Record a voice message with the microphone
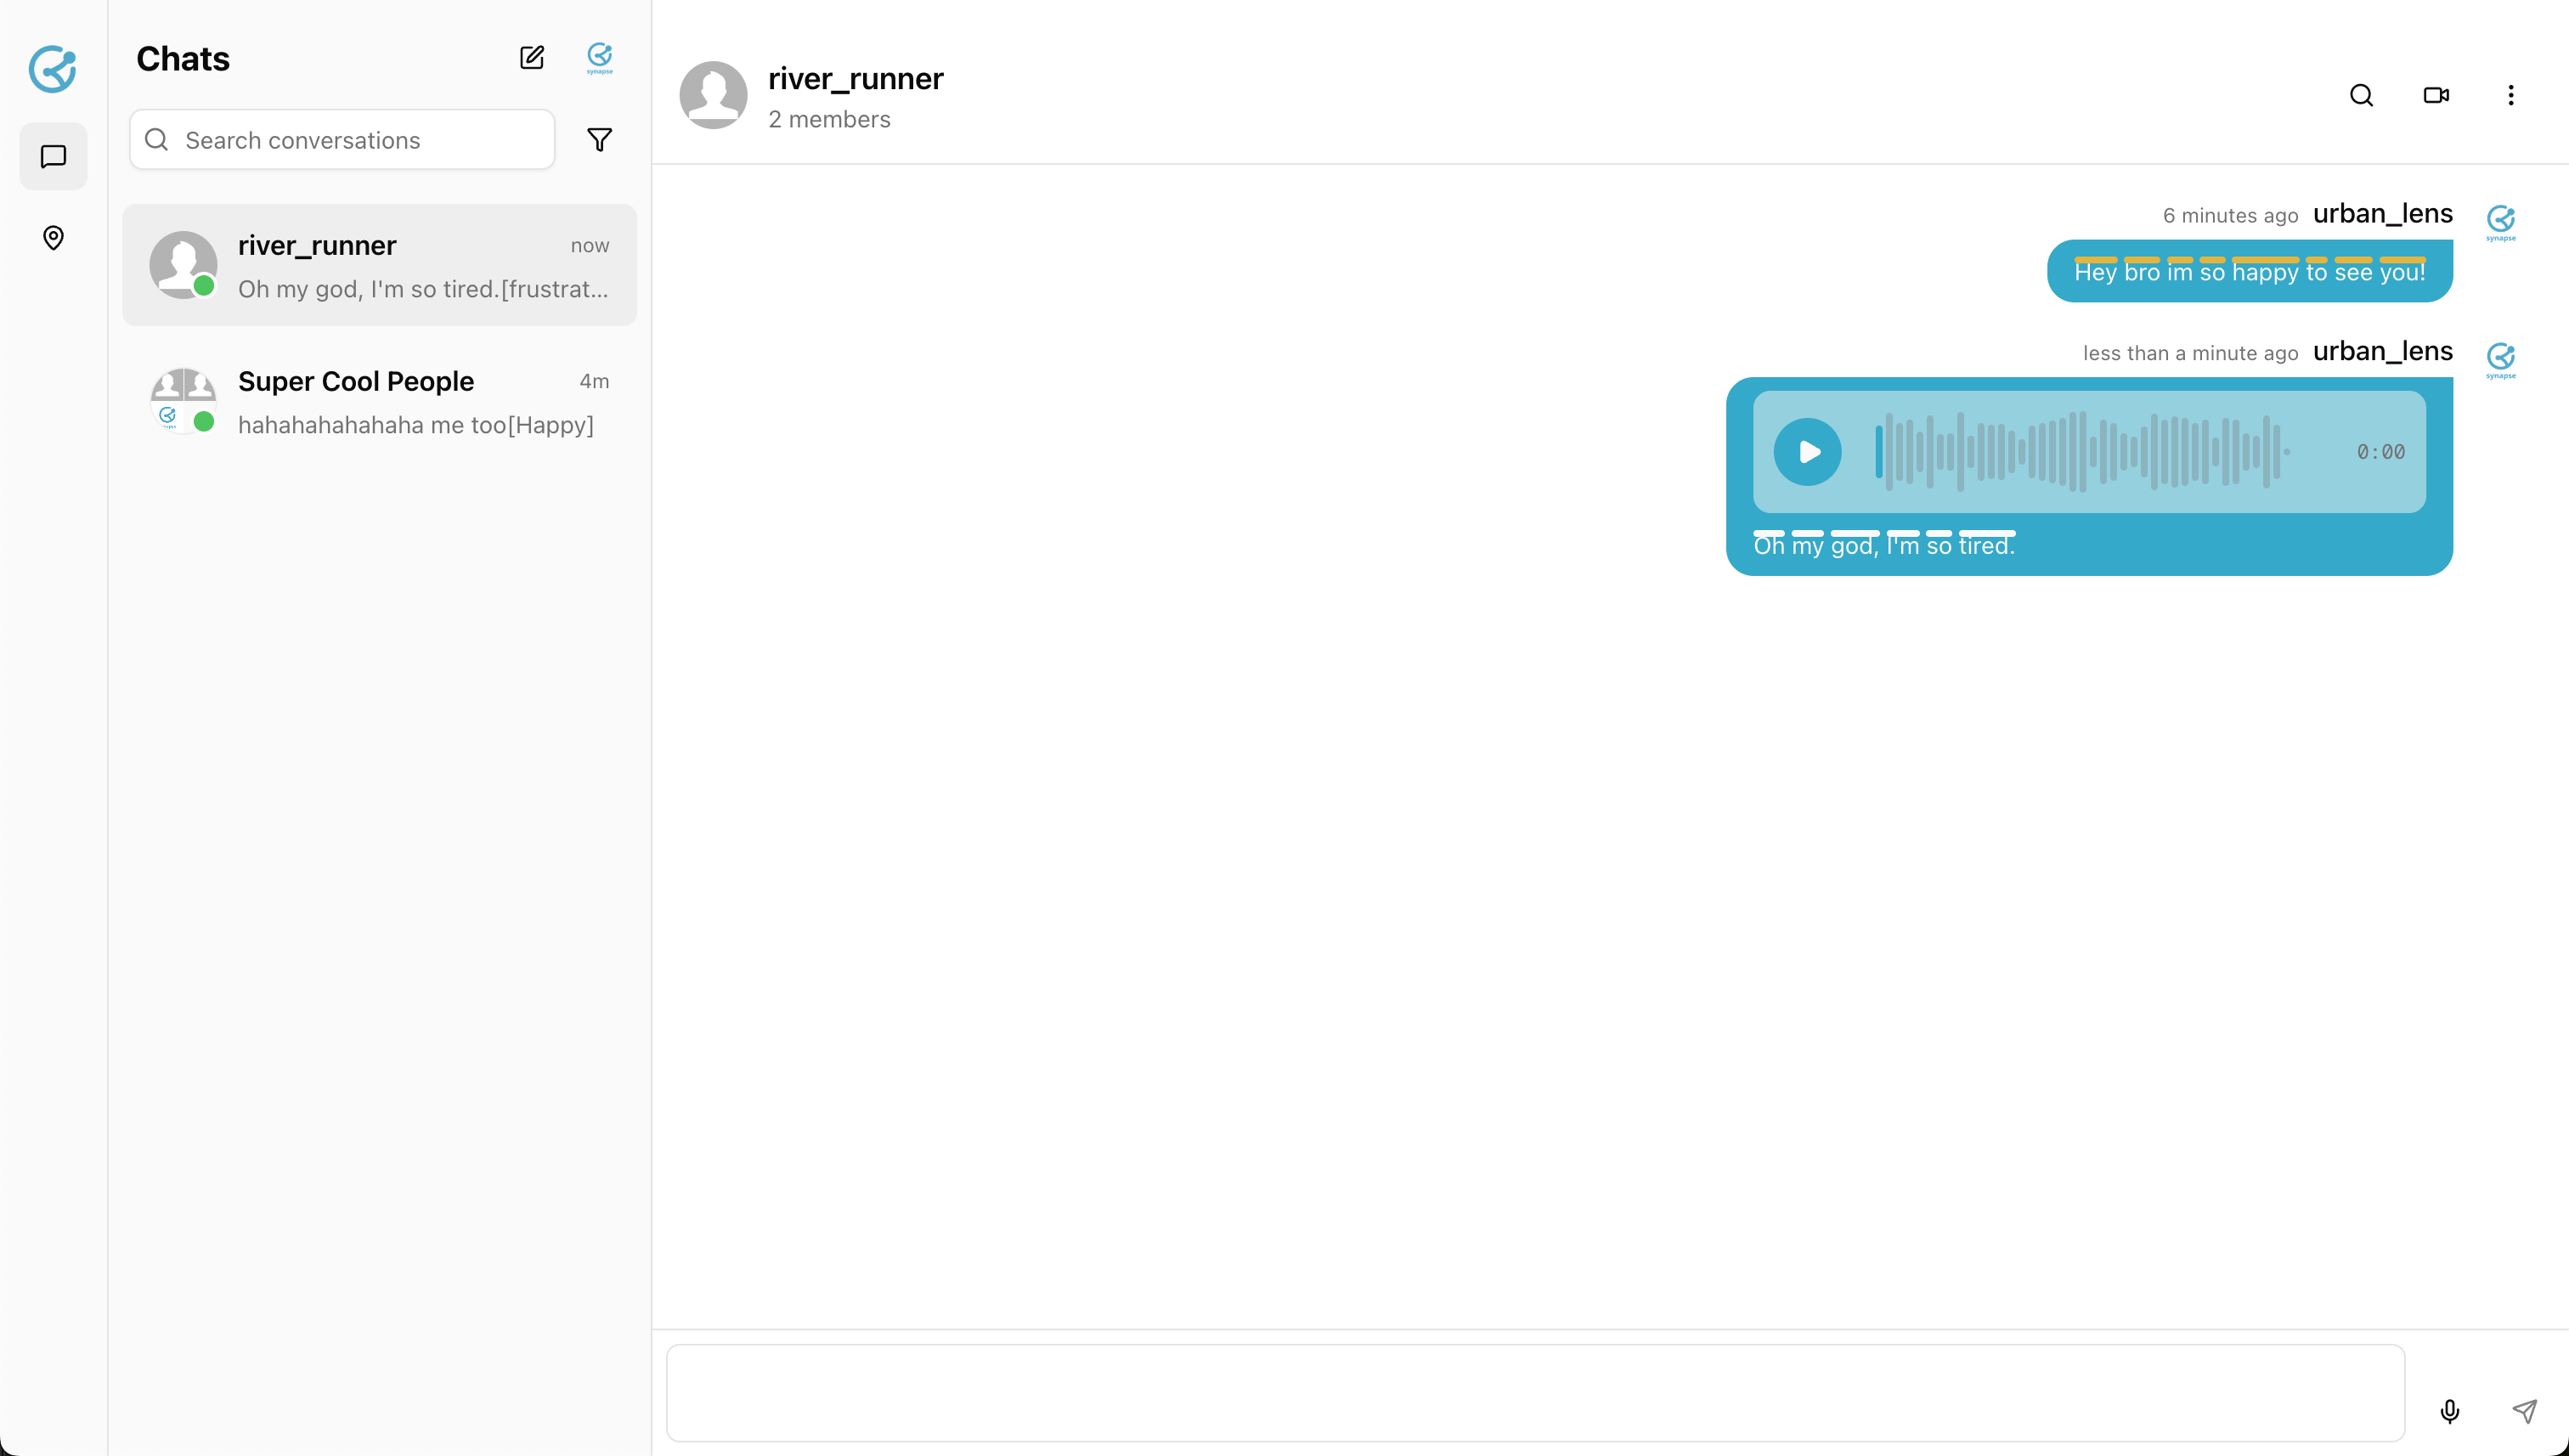 click(x=2449, y=1411)
